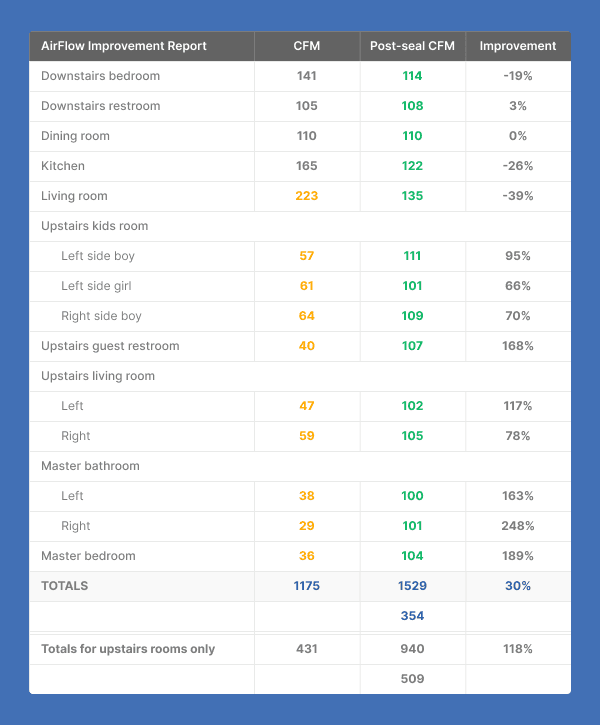Select the upstairs difference value 509
The image size is (600, 725).
click(x=412, y=679)
